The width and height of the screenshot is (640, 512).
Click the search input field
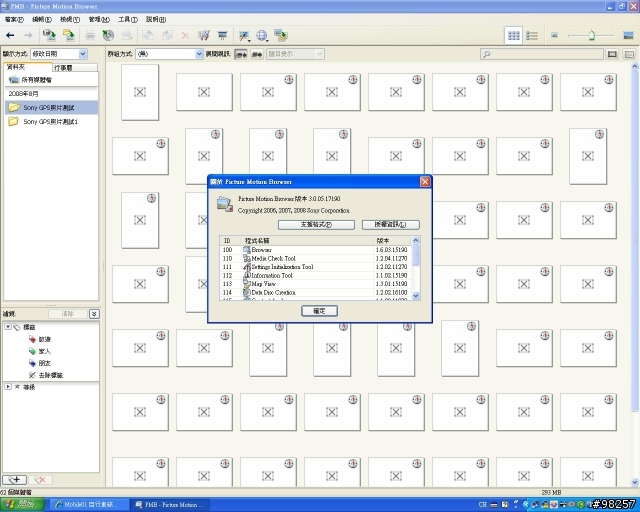click(541, 54)
